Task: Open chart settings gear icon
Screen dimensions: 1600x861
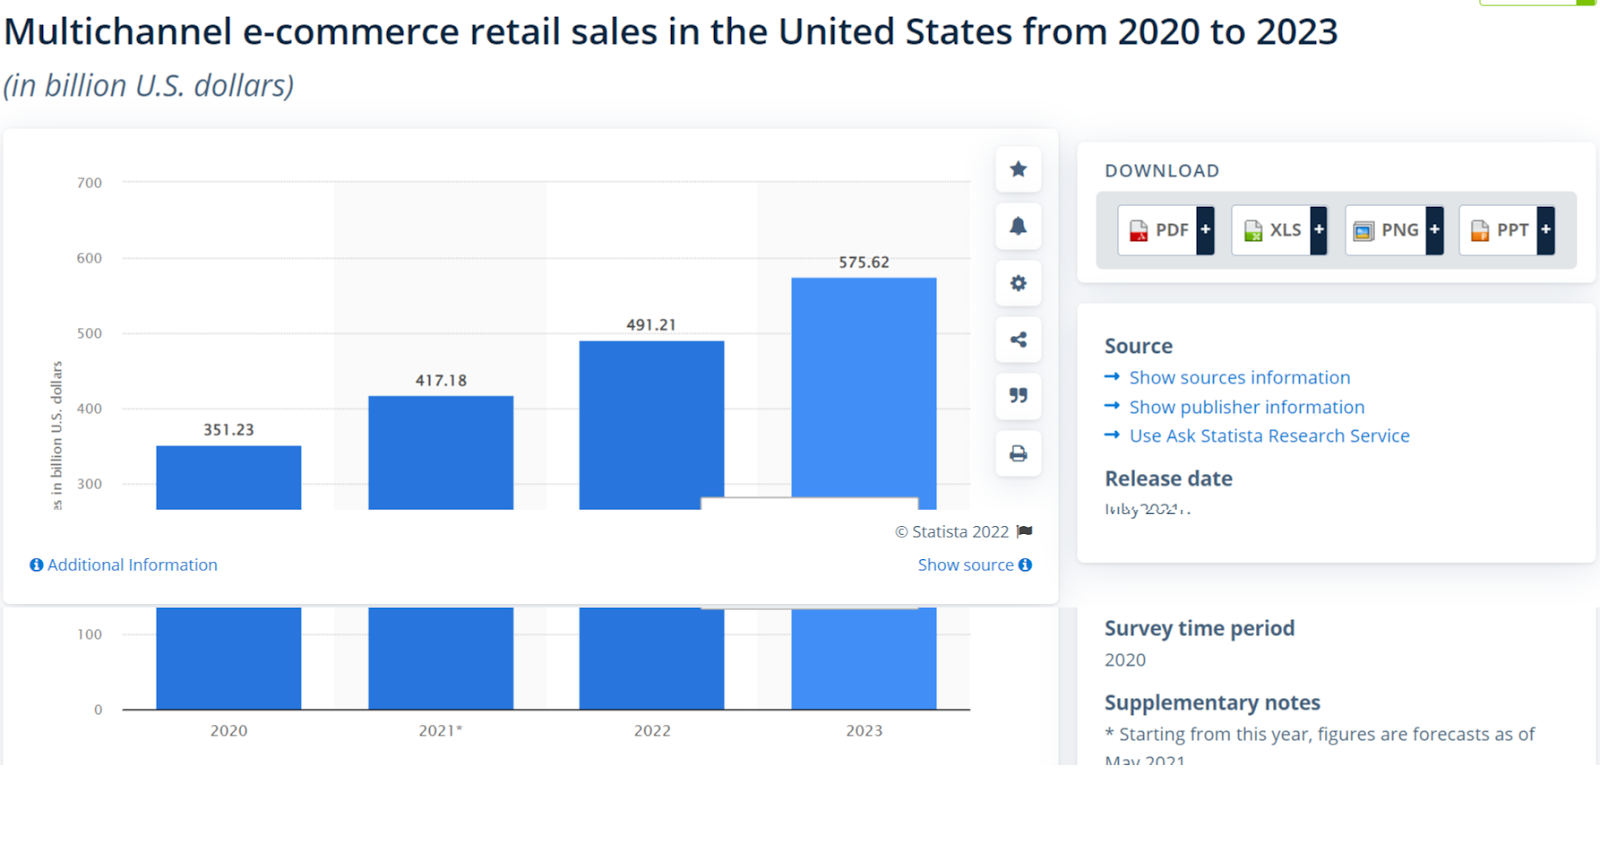Action: [x=1018, y=283]
